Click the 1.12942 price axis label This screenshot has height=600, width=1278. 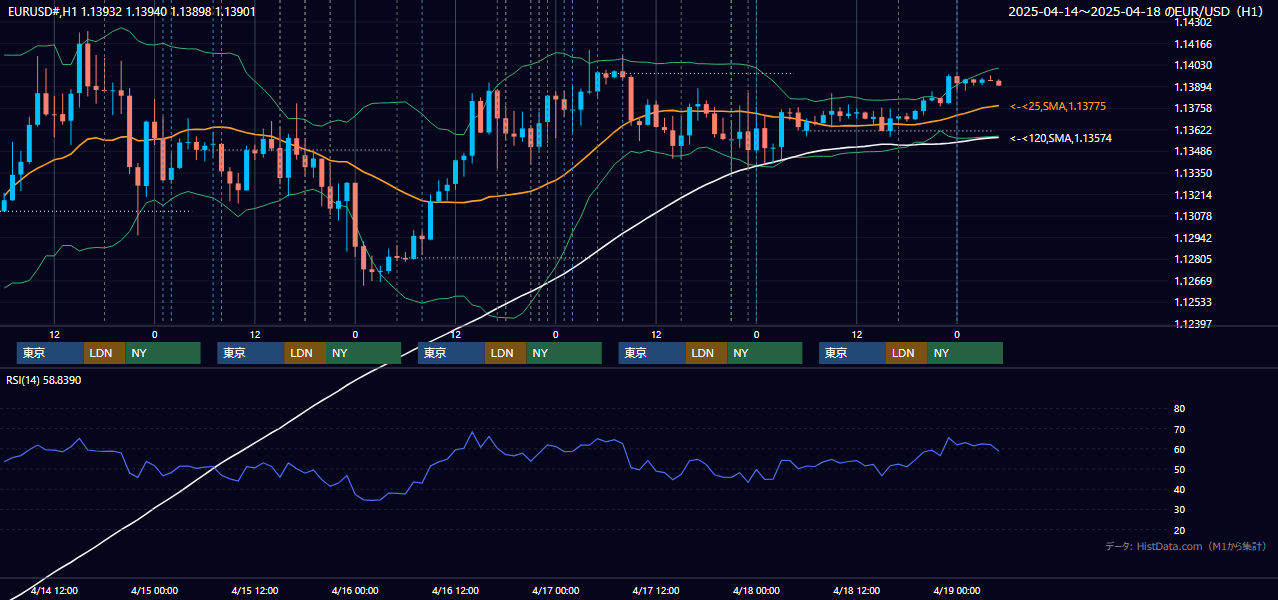tap(1192, 238)
